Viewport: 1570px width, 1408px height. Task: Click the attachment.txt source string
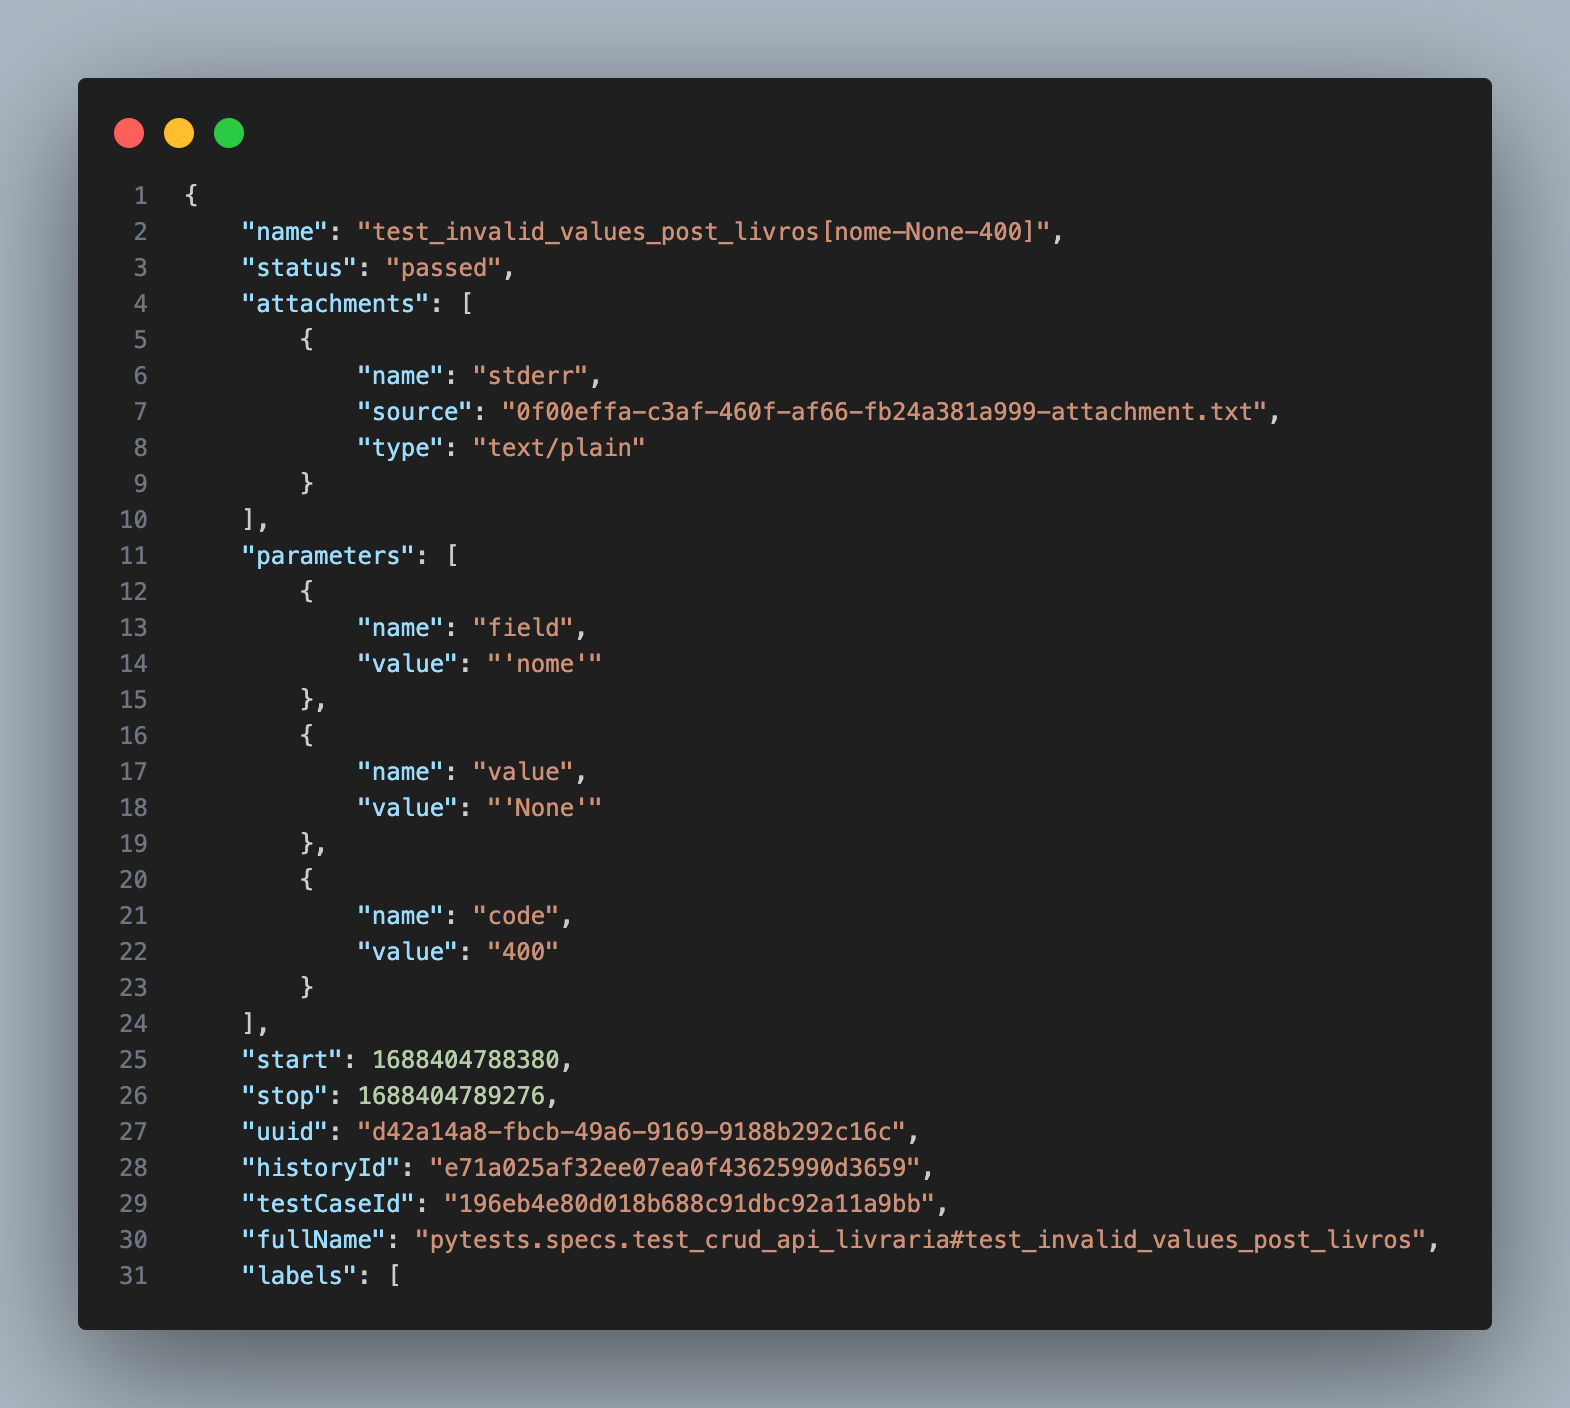[884, 412]
